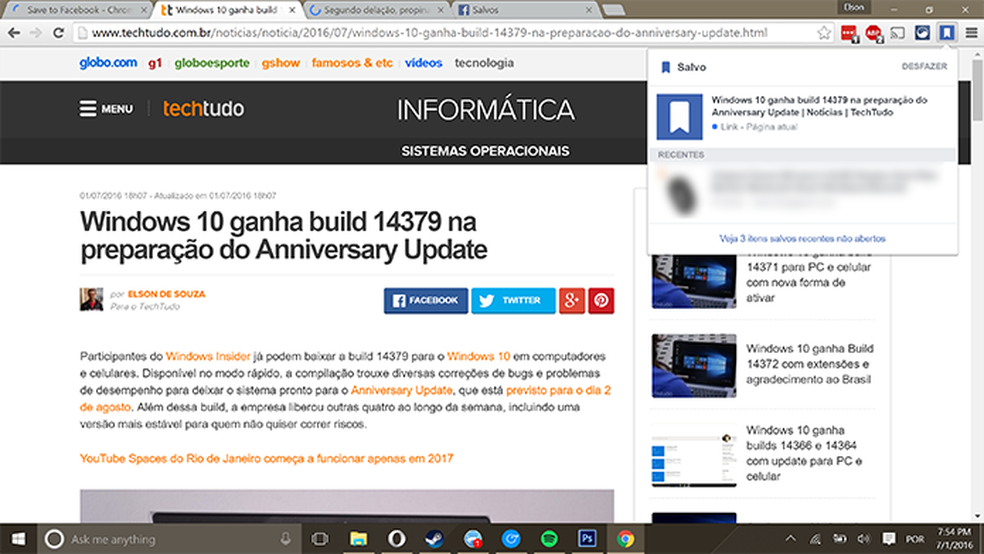Click thumbnail of builds 14366 article
Image resolution: width=984 pixels, height=554 pixels.
click(x=693, y=455)
